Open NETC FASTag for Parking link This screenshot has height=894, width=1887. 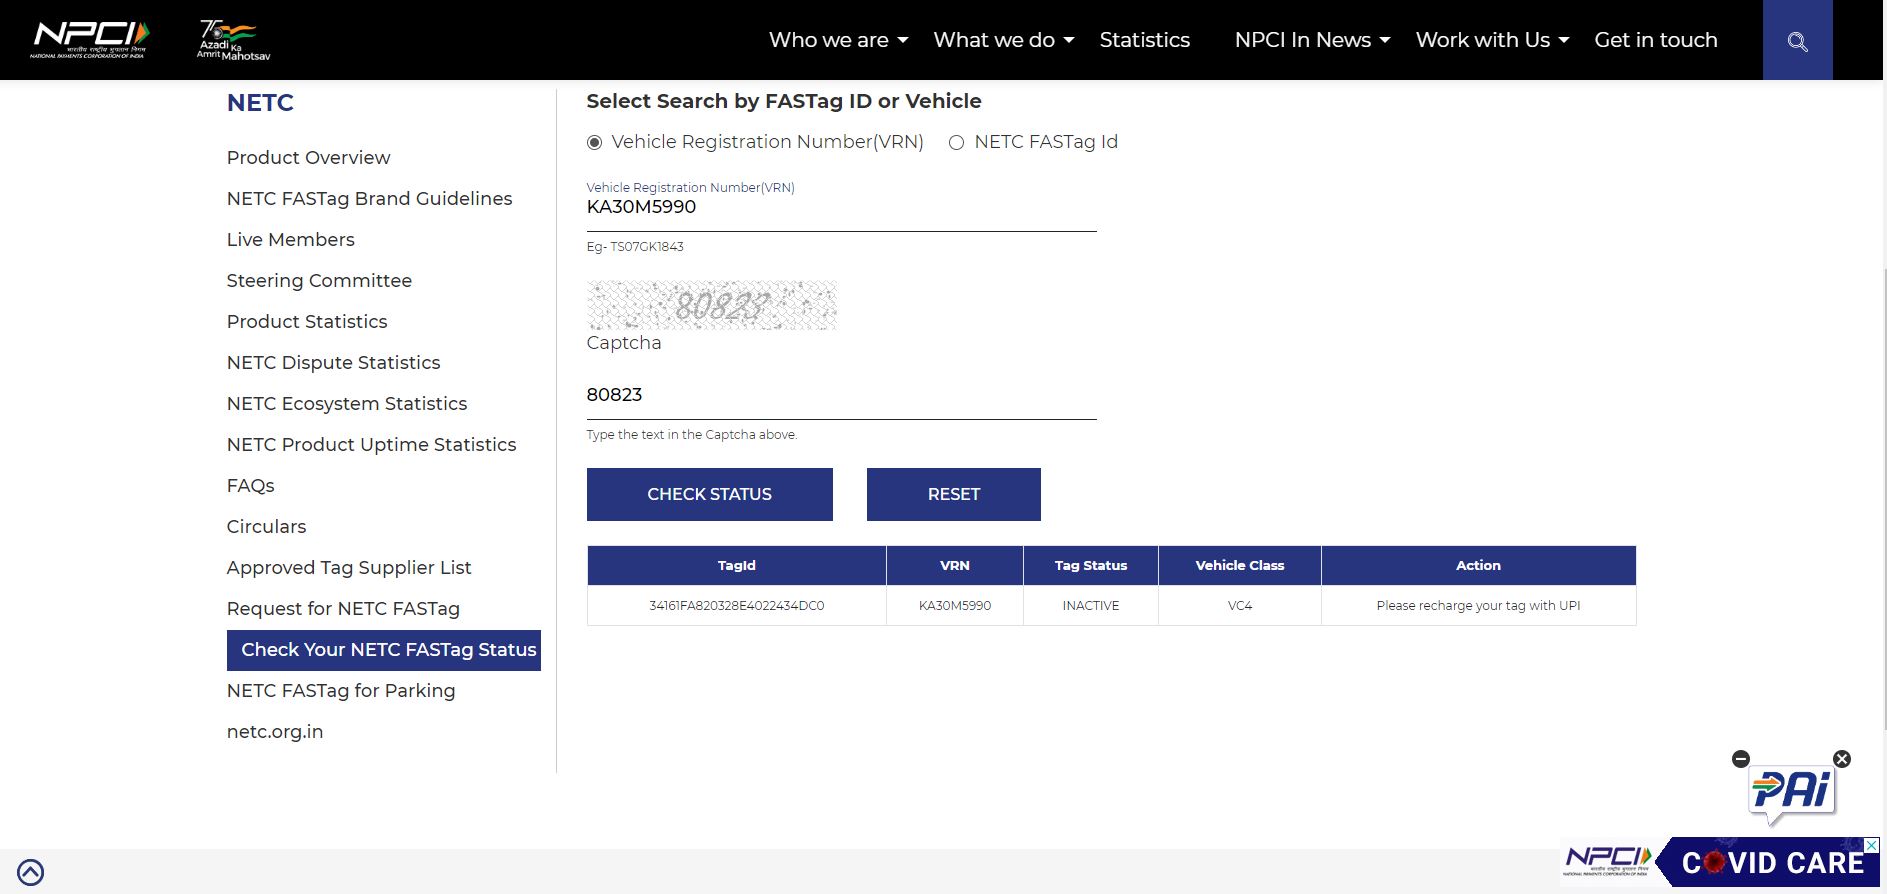[x=341, y=691]
